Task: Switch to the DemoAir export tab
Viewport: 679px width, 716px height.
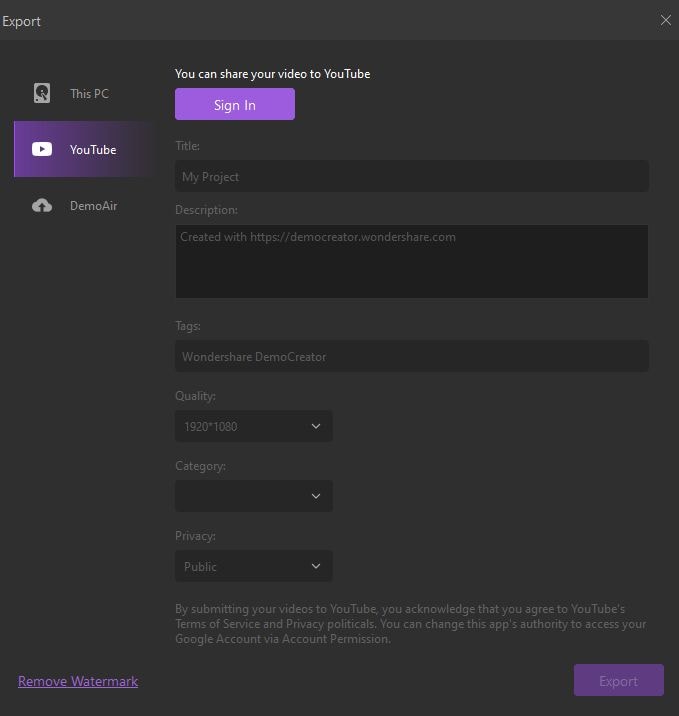Action: (93, 205)
